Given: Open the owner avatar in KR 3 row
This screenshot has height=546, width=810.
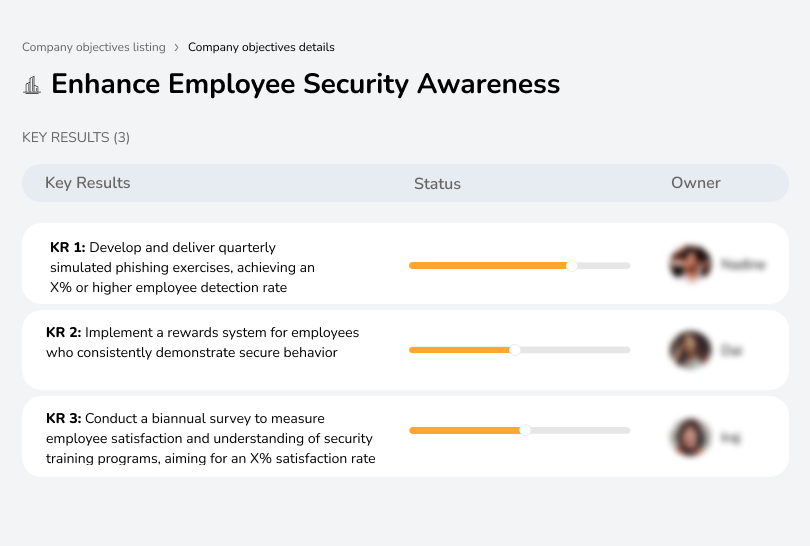Looking at the screenshot, I should pyautogui.click(x=690, y=437).
